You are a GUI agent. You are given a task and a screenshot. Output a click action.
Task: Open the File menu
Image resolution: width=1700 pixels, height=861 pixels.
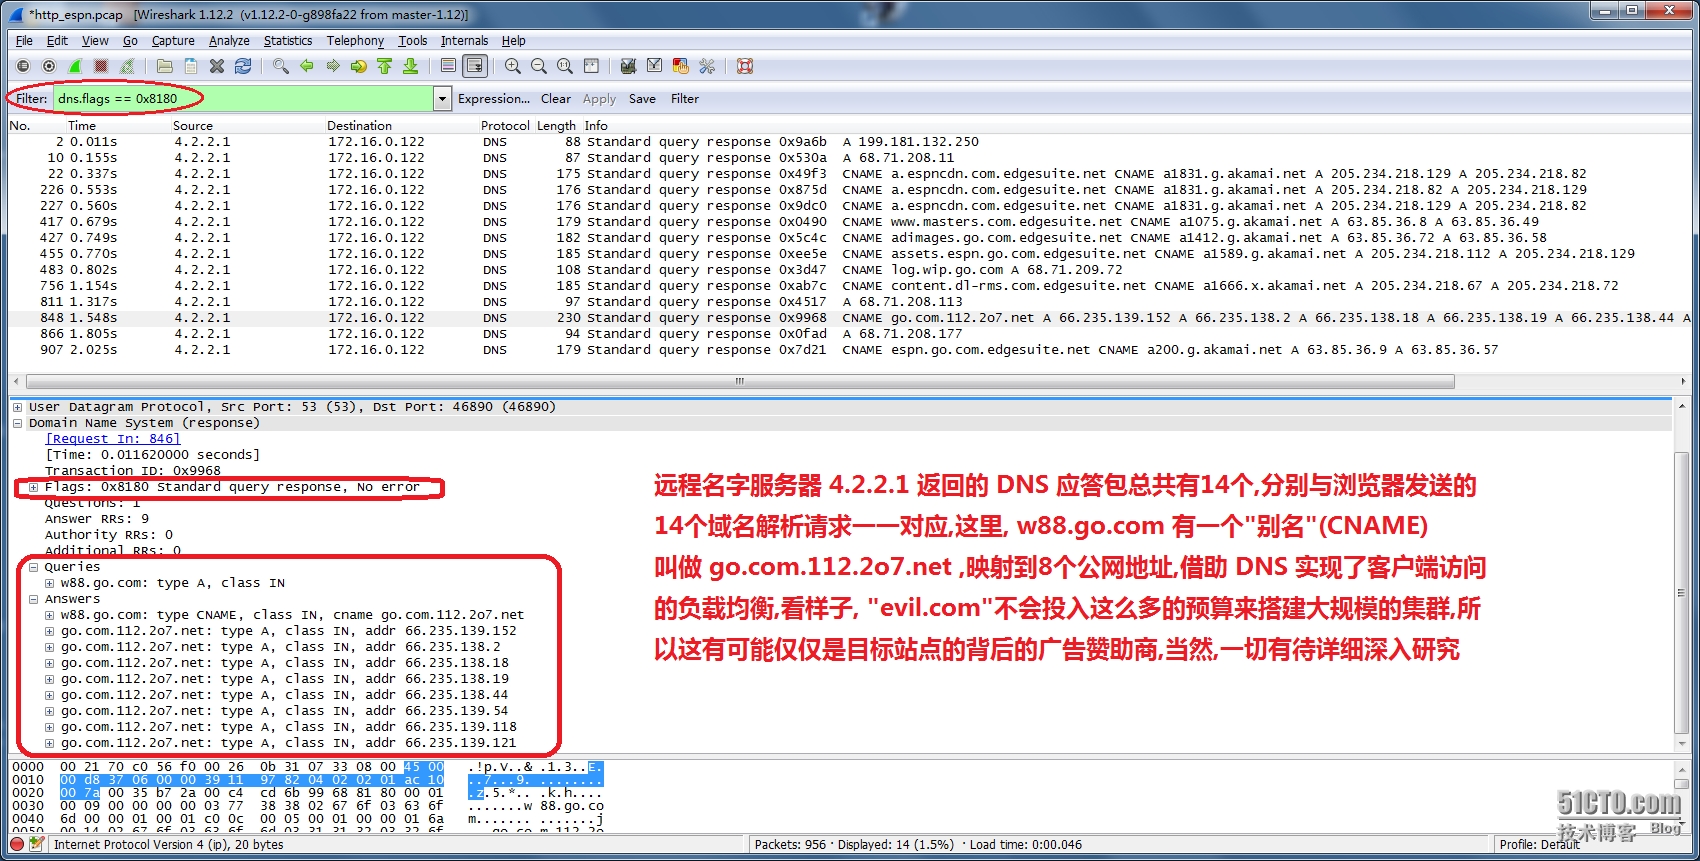[x=25, y=41]
